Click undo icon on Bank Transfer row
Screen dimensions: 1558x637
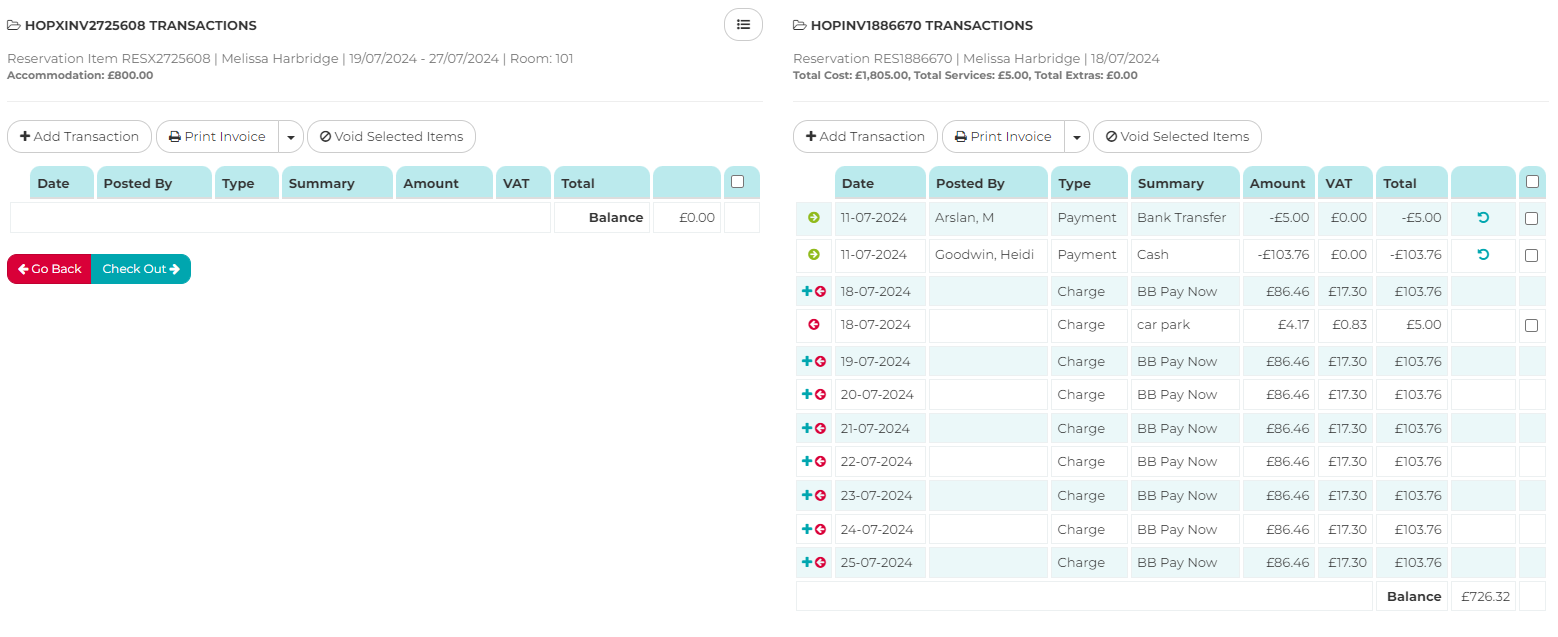click(1483, 217)
